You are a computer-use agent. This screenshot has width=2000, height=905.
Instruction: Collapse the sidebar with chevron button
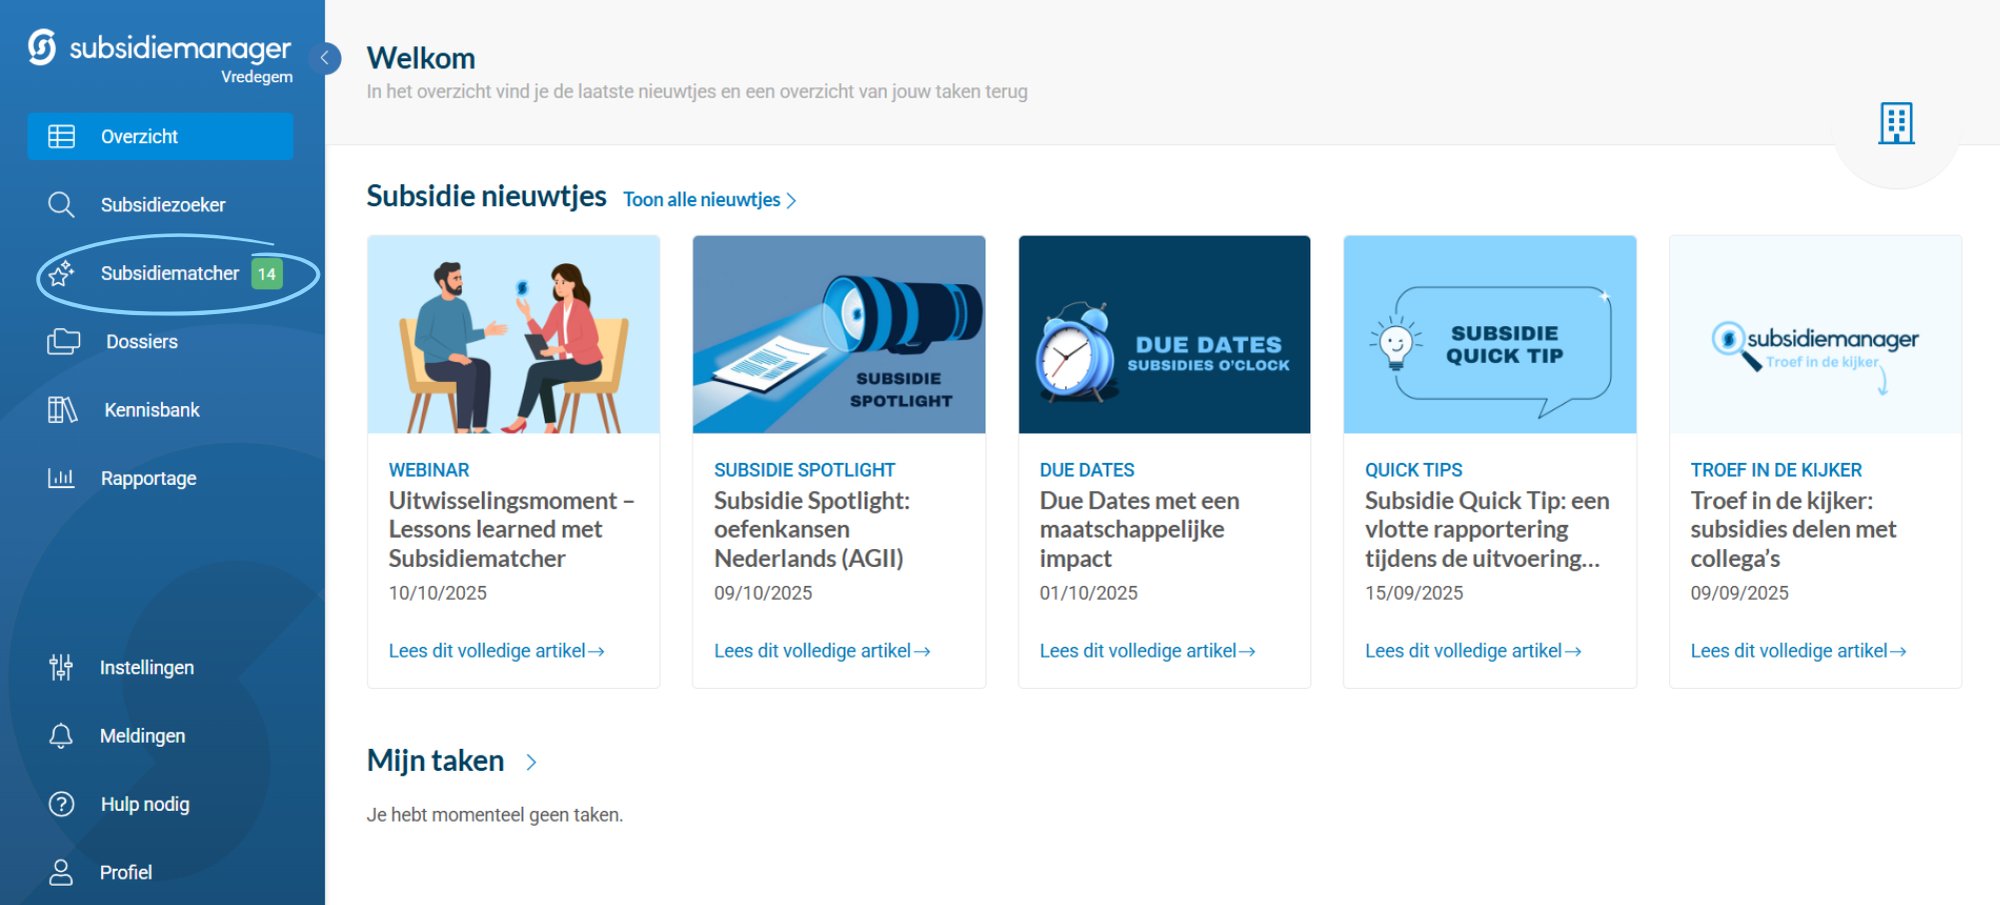[x=324, y=59]
